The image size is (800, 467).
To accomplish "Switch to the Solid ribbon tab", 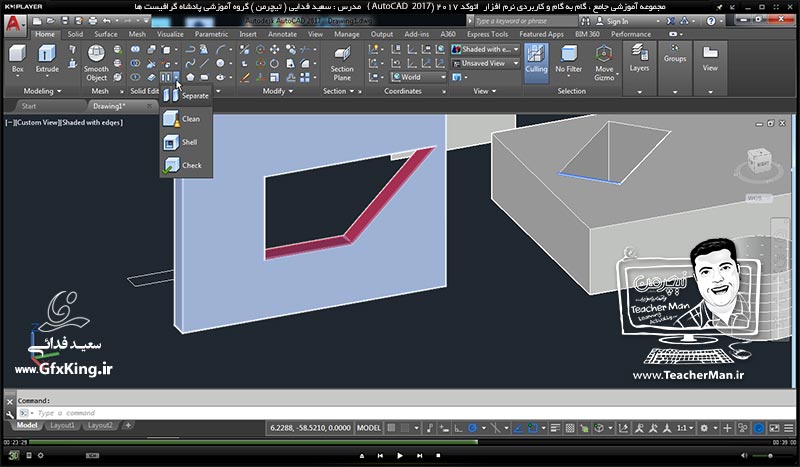I will click(75, 34).
